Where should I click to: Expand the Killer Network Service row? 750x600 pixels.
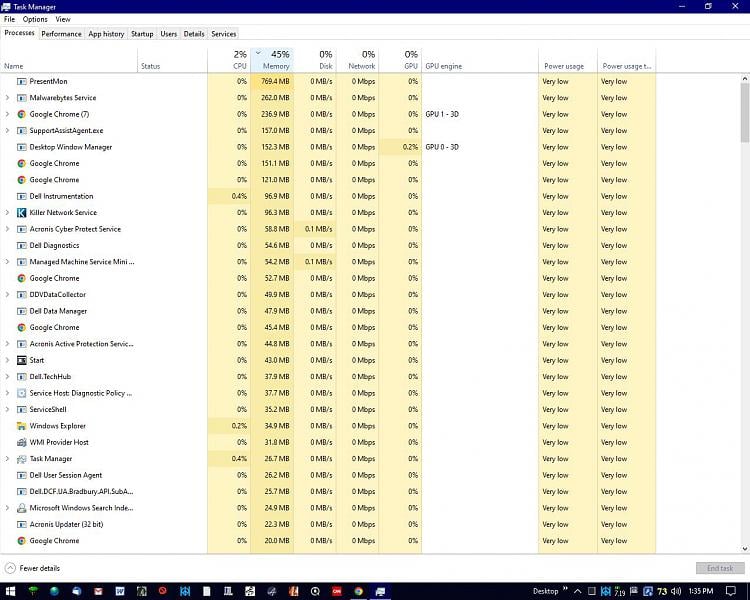coord(7,212)
